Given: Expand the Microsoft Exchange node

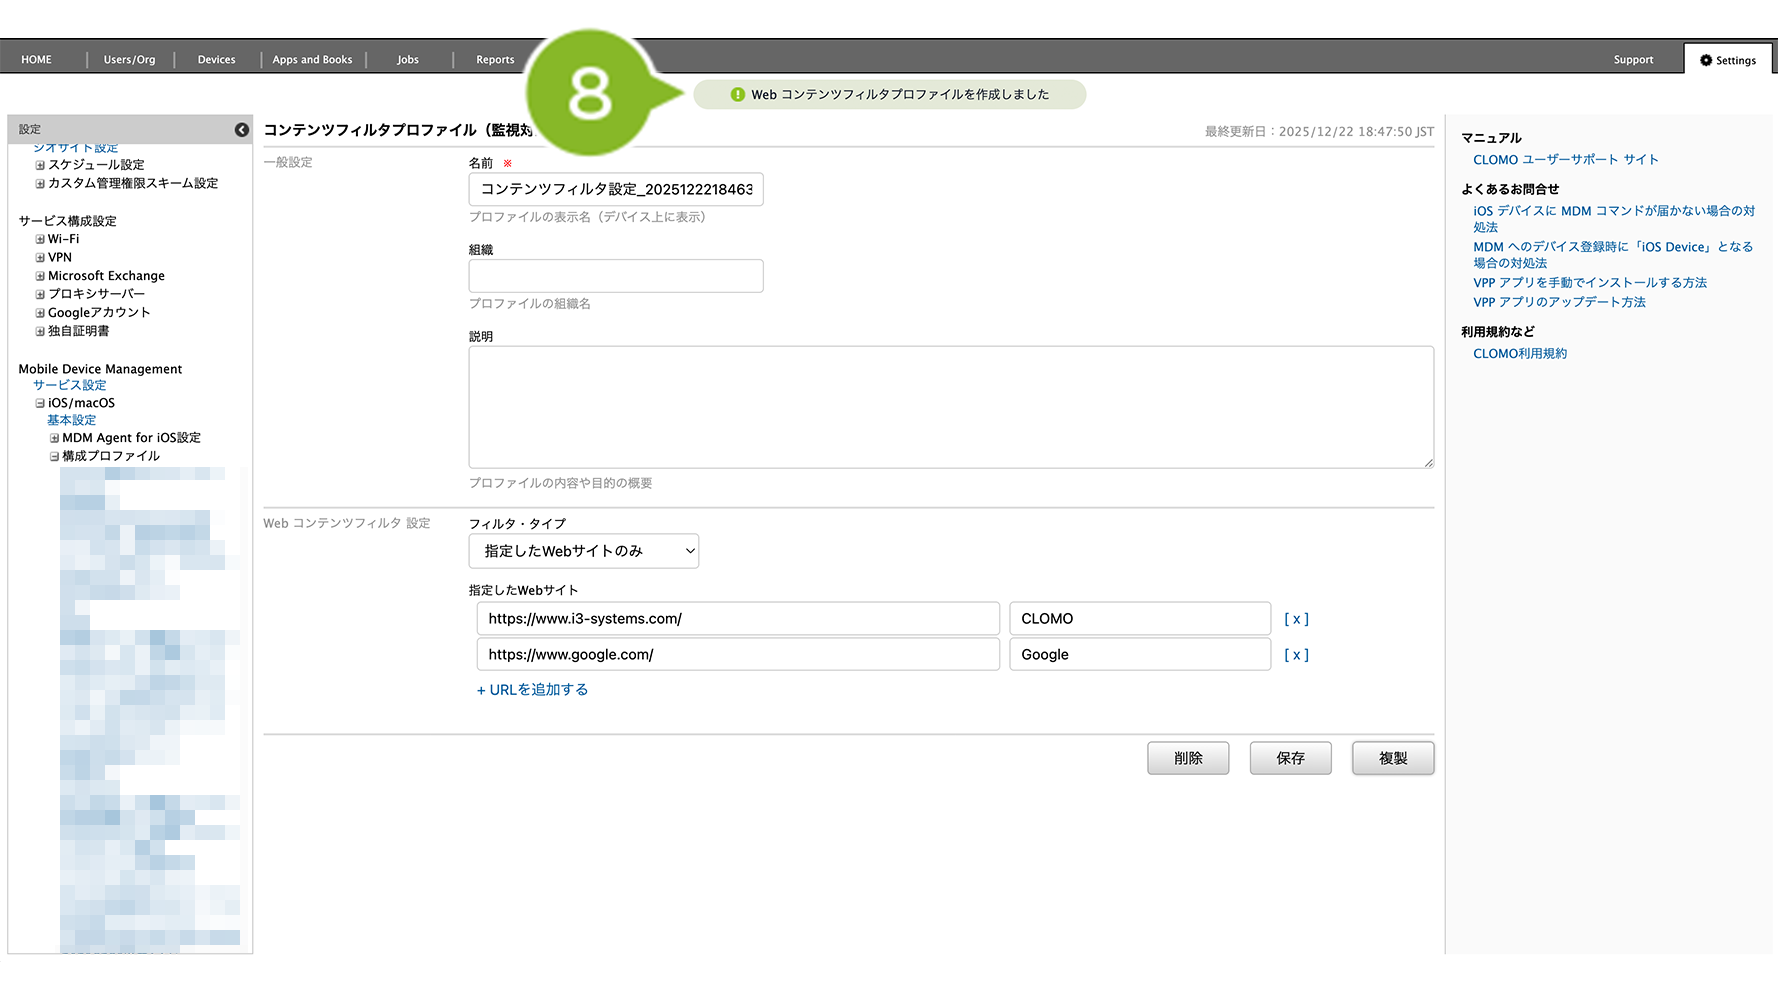Looking at the screenshot, I should [40, 277].
